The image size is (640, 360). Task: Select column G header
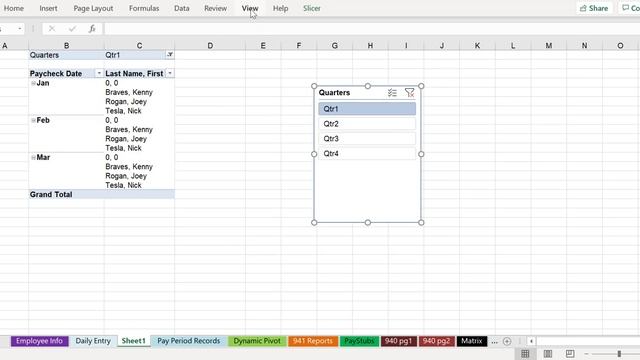pyautogui.click(x=335, y=46)
